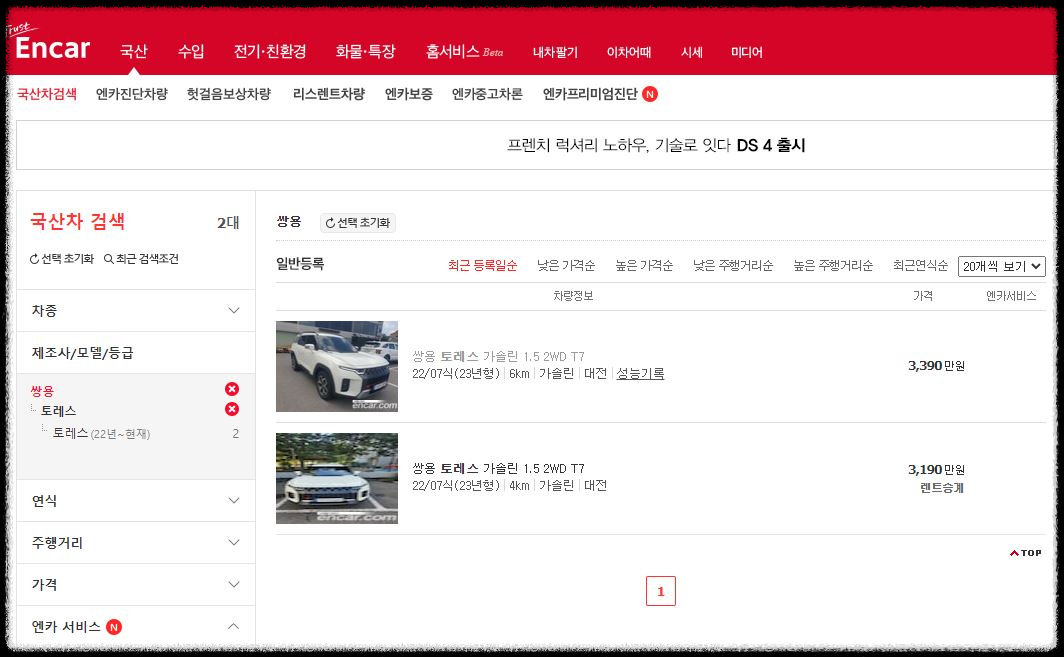Sort listings by 낮은 주행거리순
Screen dimensions: 1064x657
pos(733,265)
